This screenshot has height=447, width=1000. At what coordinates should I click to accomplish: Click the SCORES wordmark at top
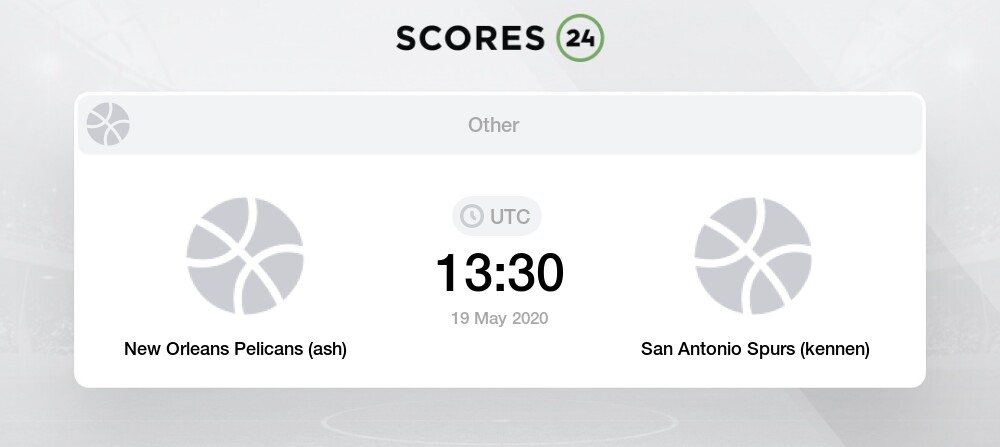tap(470, 38)
